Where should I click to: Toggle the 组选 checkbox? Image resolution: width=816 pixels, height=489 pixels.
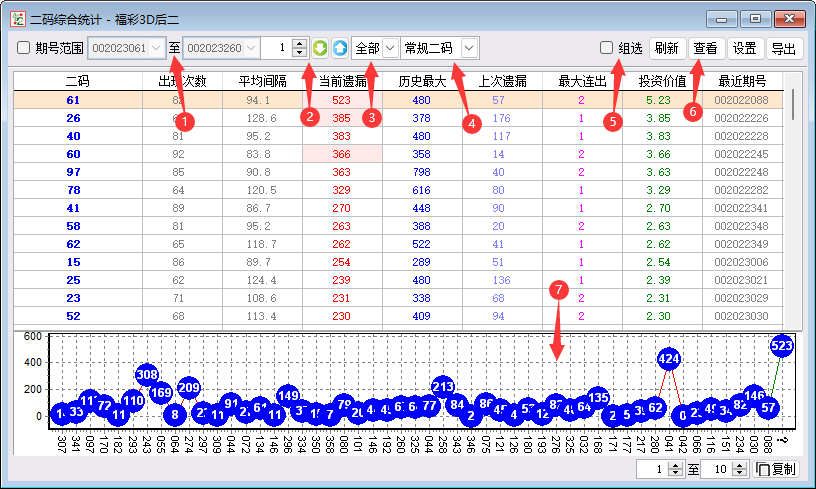606,48
